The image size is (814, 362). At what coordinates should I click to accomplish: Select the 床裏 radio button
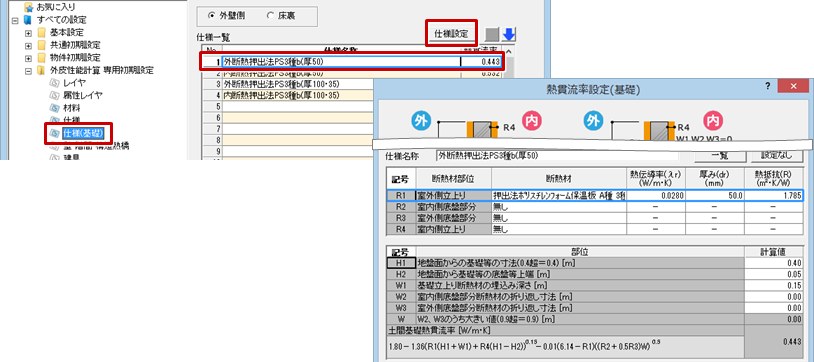click(x=270, y=16)
